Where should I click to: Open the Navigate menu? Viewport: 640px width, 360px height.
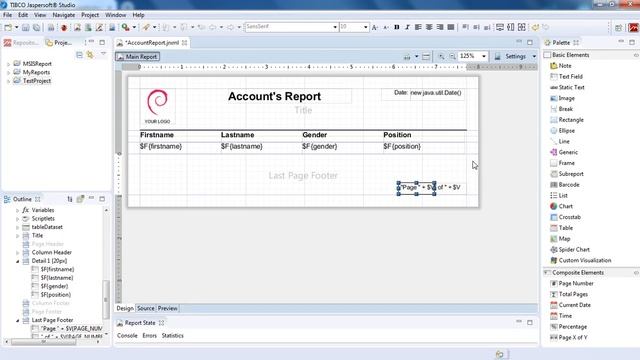(64, 15)
